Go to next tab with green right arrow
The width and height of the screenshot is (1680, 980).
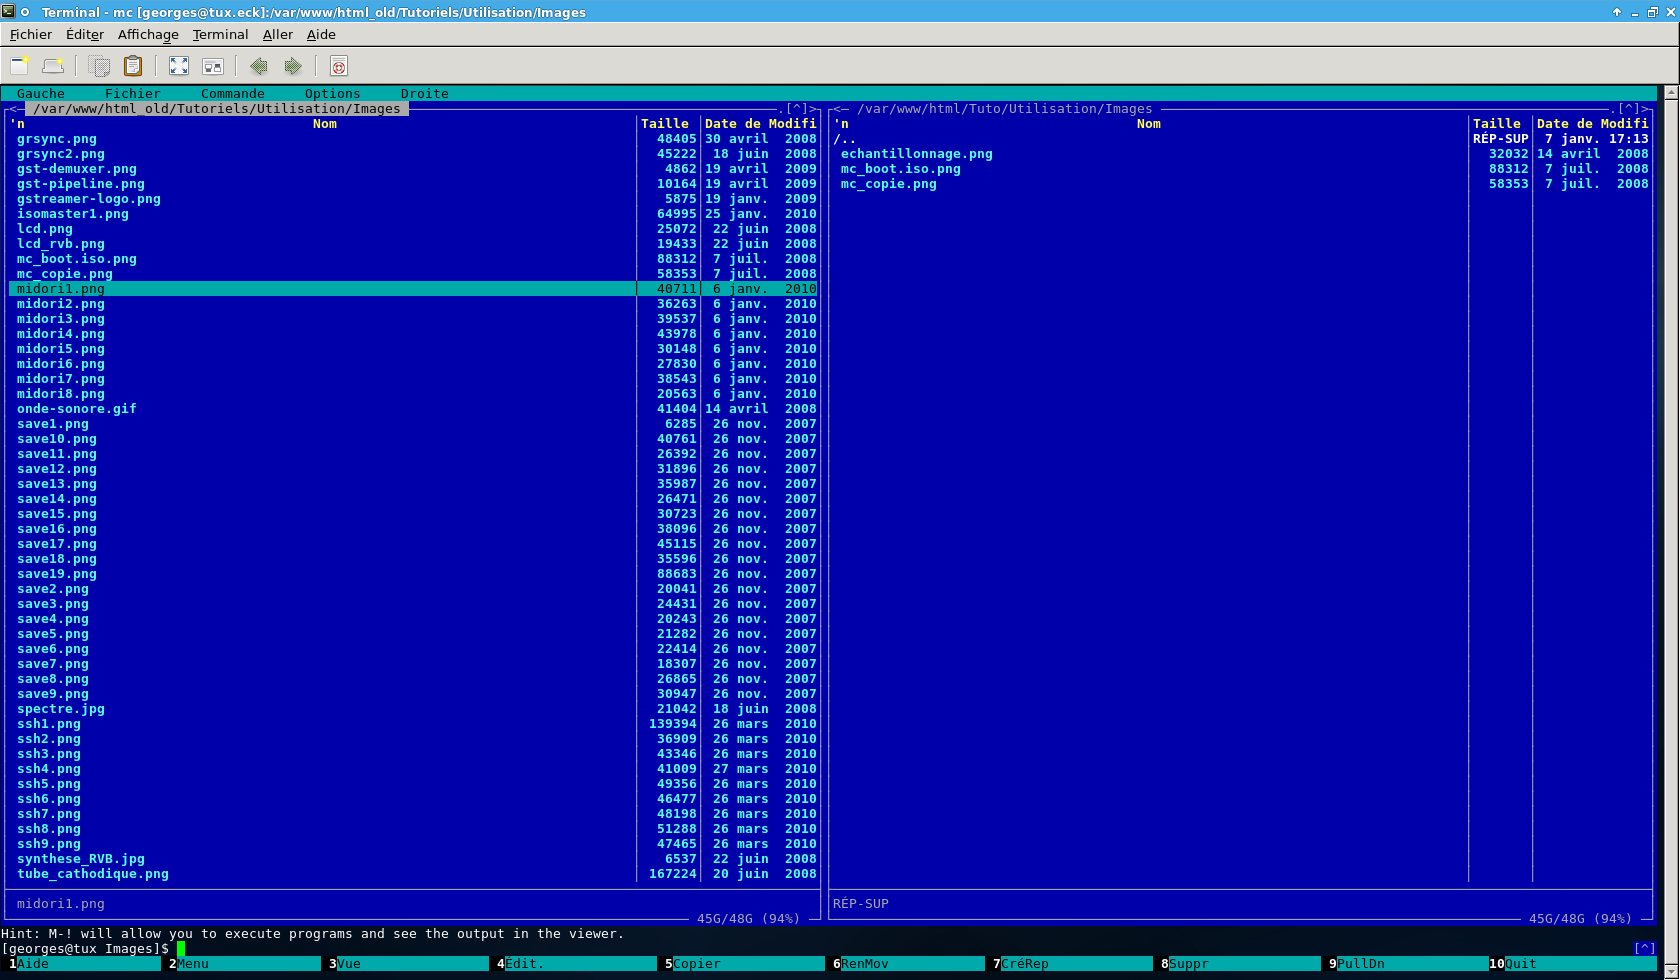[x=293, y=66]
